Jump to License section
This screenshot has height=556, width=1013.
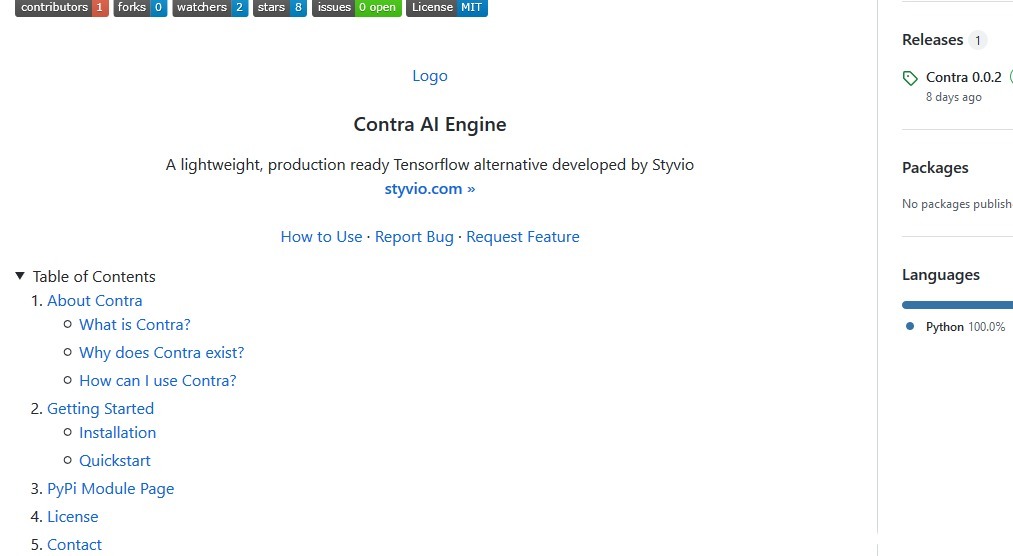(72, 517)
